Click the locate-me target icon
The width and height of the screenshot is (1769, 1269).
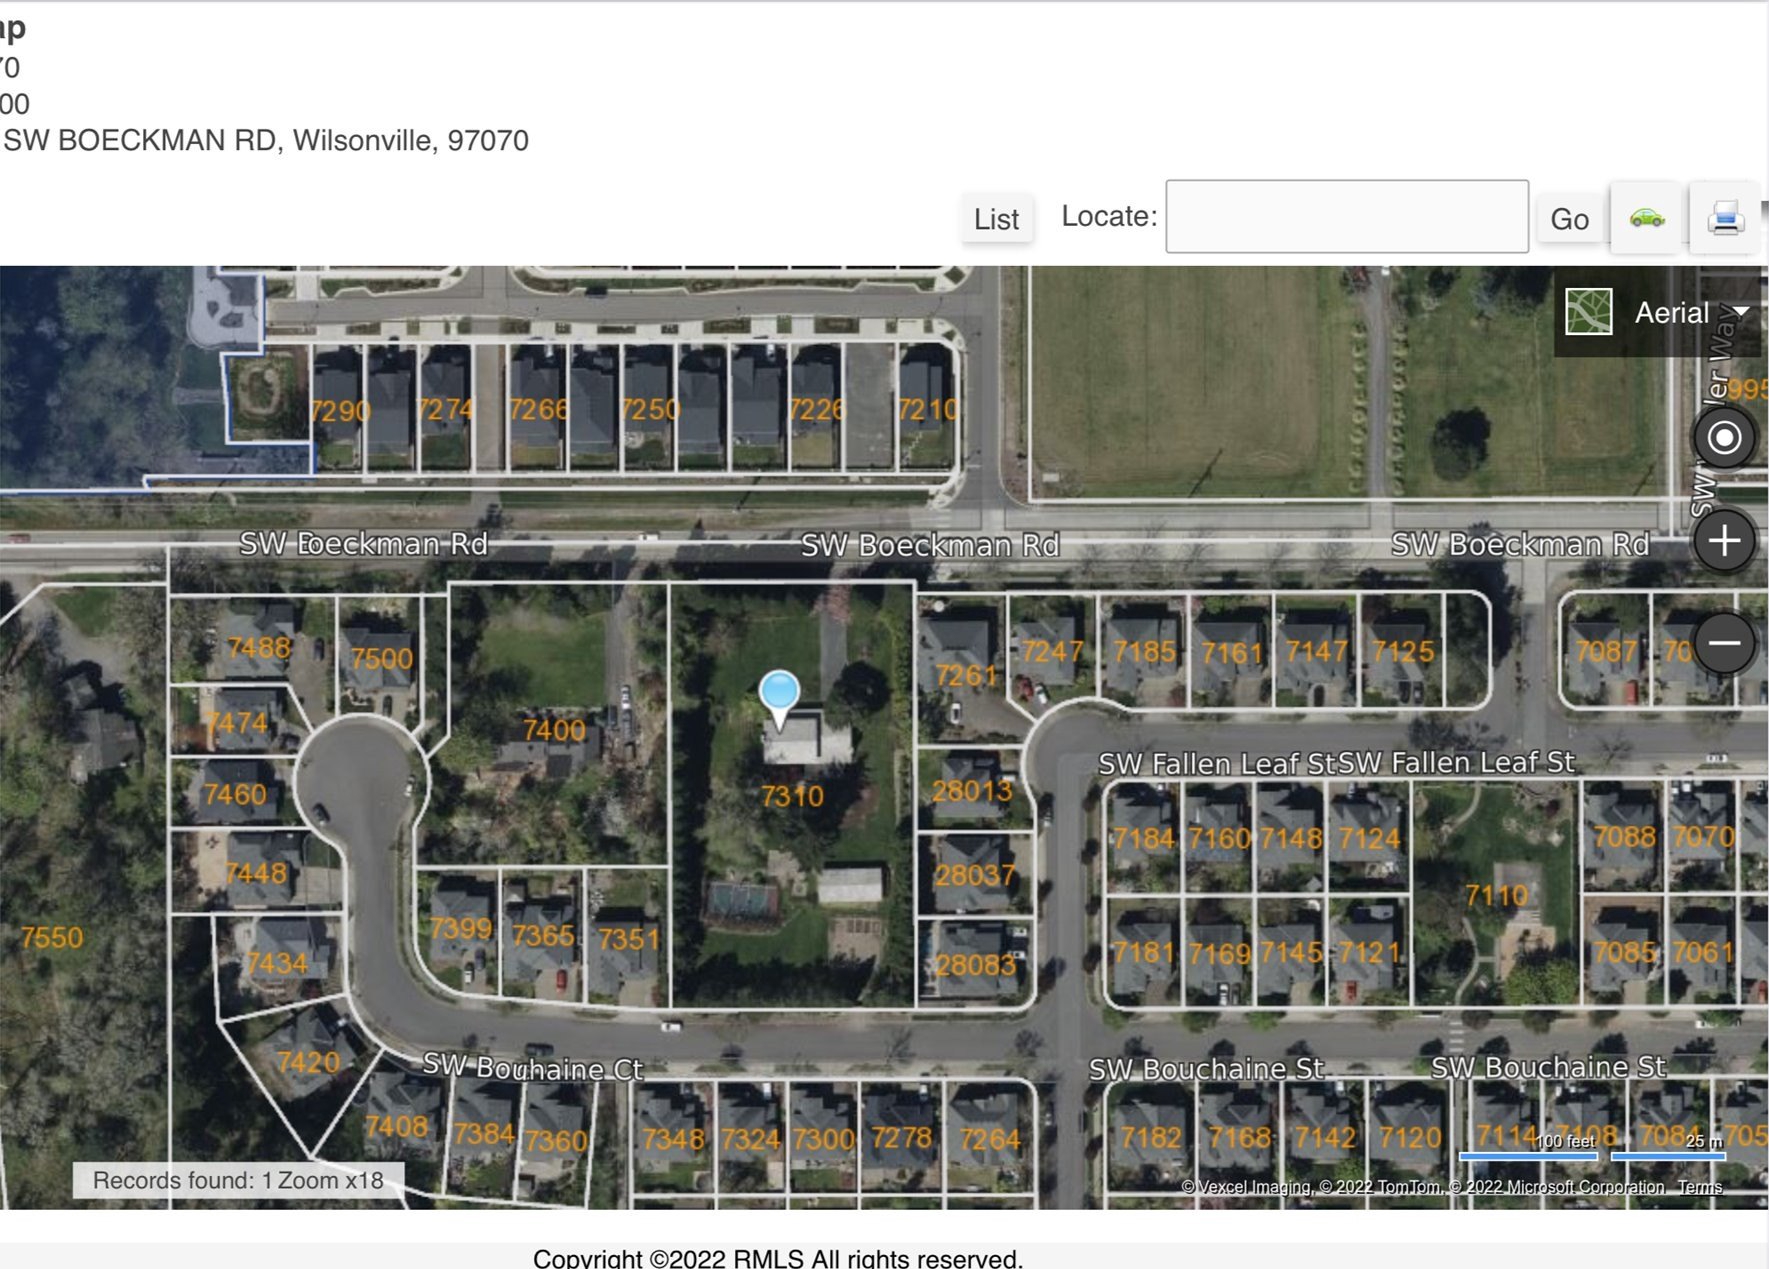[1723, 438]
